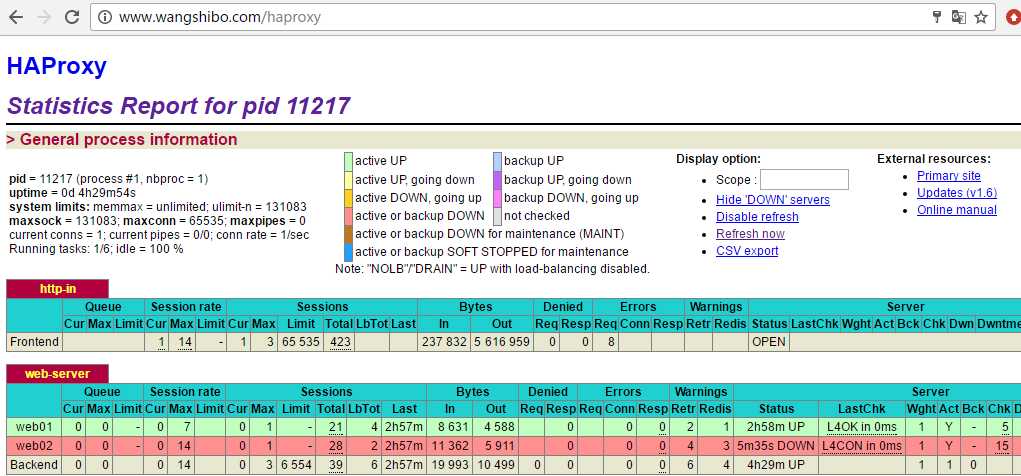Click the web-server proxy name label

coord(57,374)
